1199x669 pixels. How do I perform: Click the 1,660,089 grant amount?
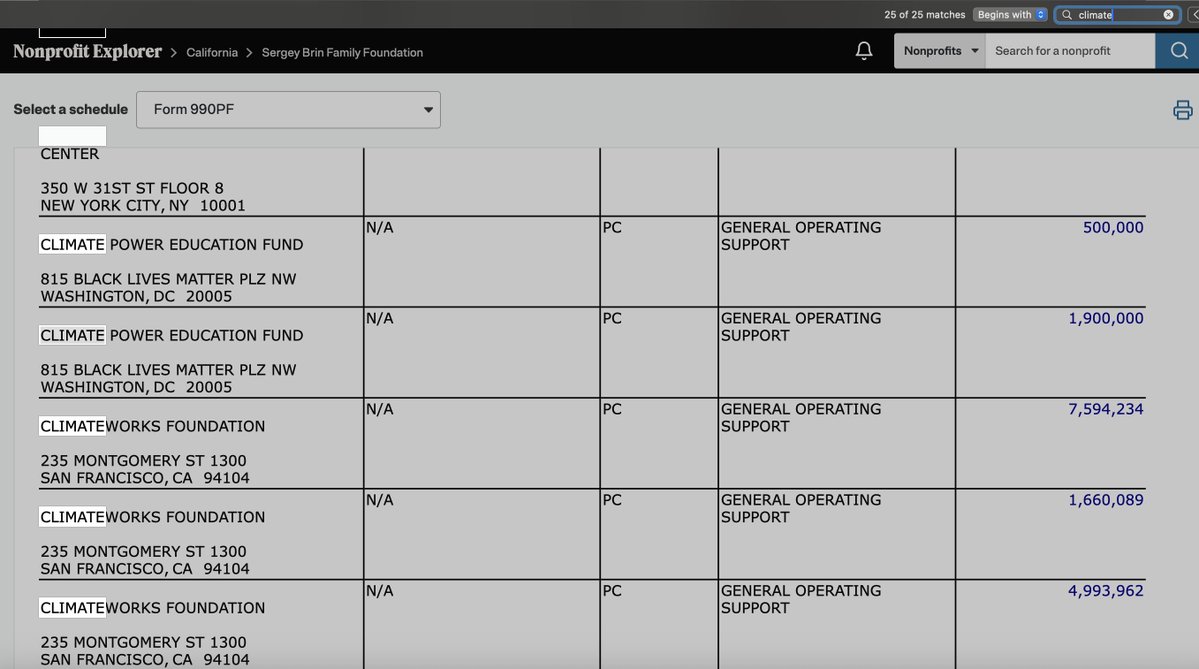point(1106,500)
